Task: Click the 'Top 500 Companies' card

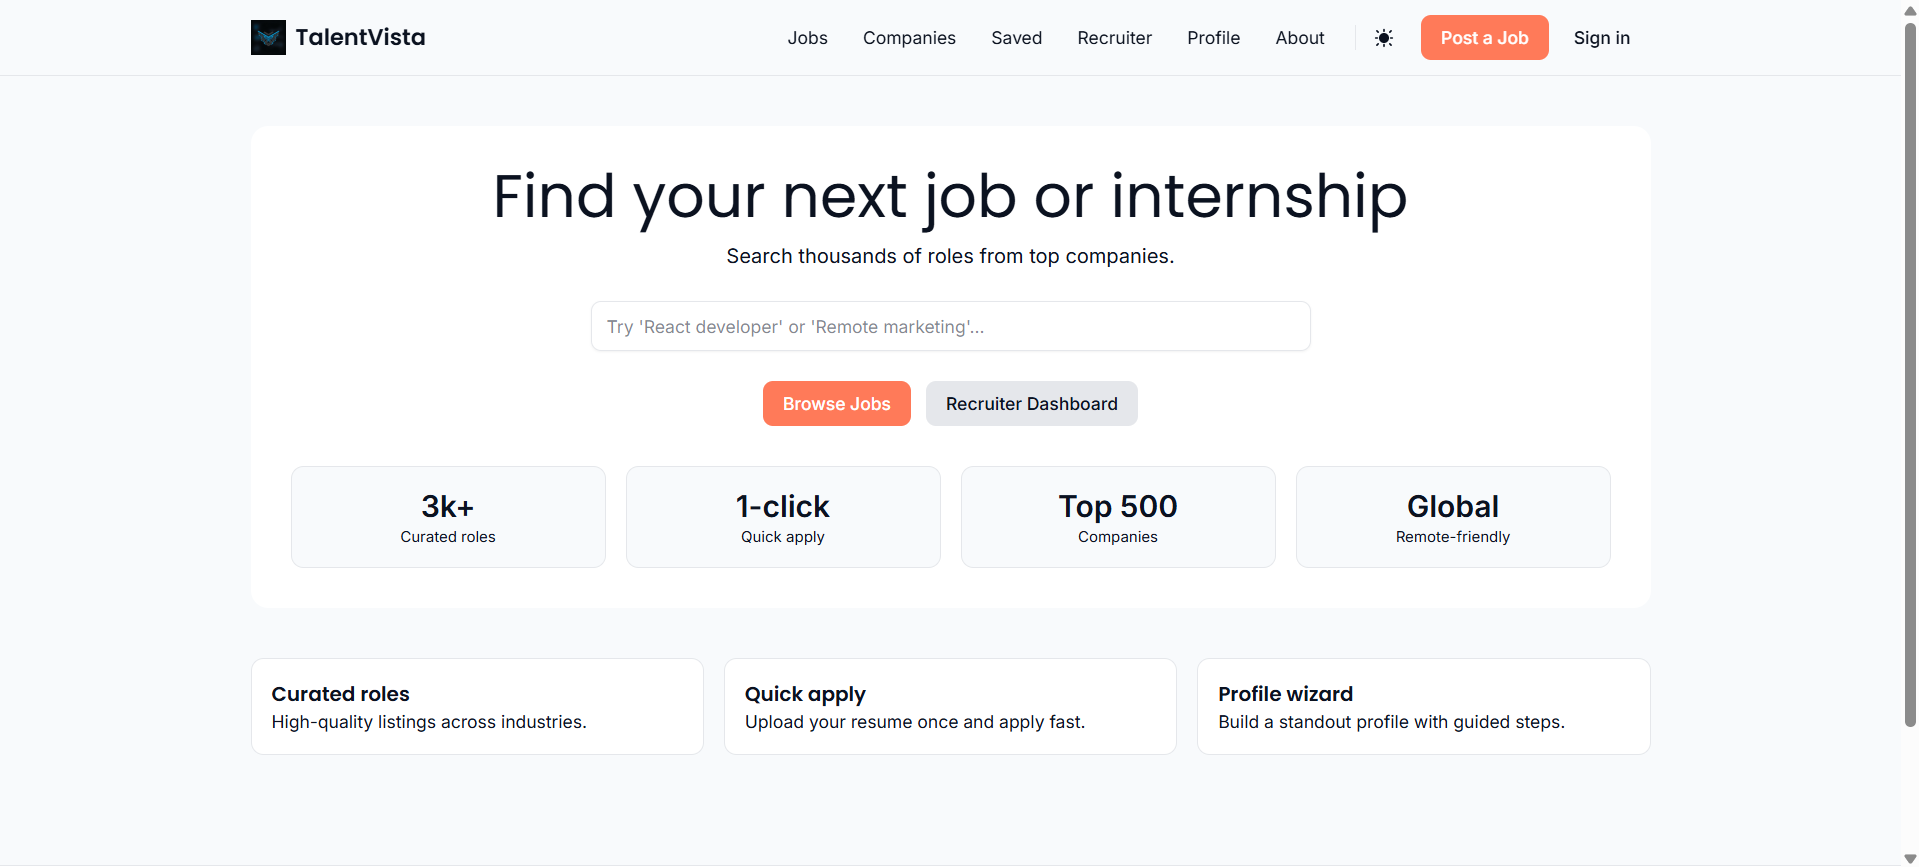Action: point(1117,516)
